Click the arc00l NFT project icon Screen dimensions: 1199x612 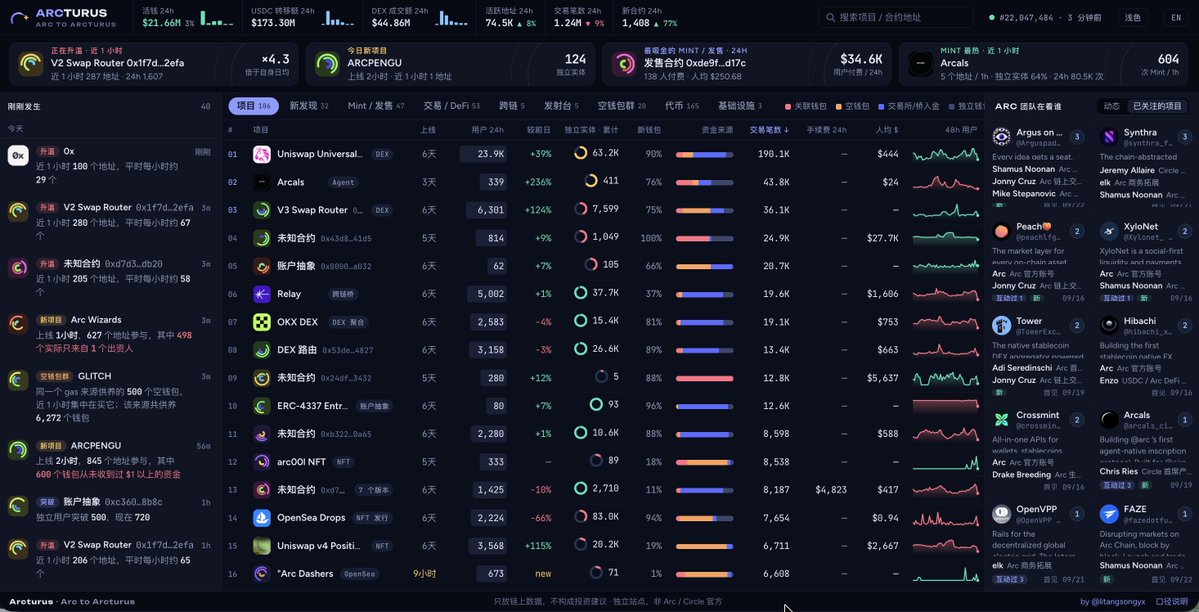[x=262, y=462]
